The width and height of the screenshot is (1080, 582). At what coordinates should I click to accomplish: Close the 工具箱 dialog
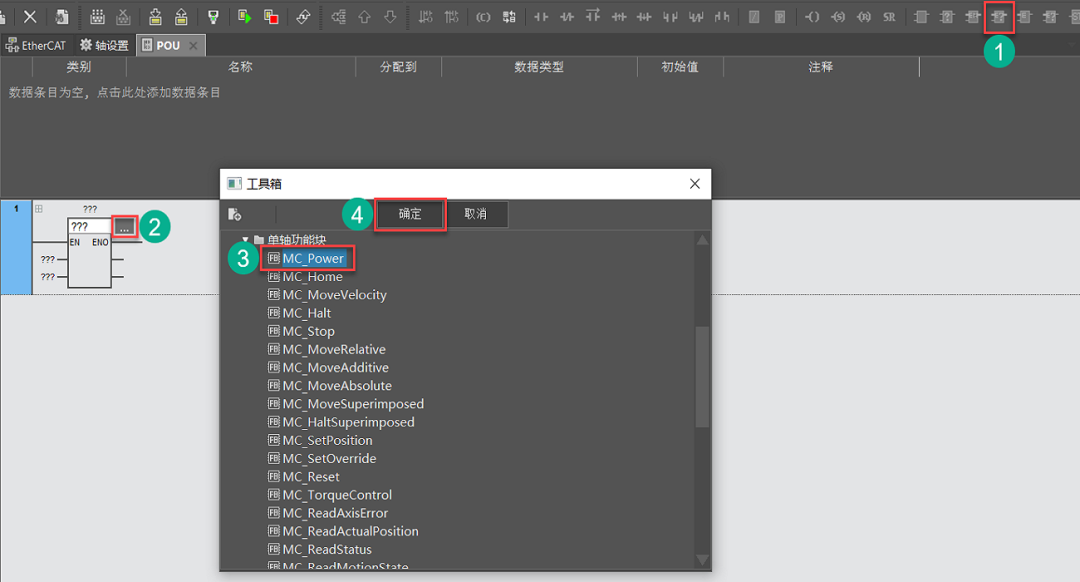pyautogui.click(x=694, y=184)
